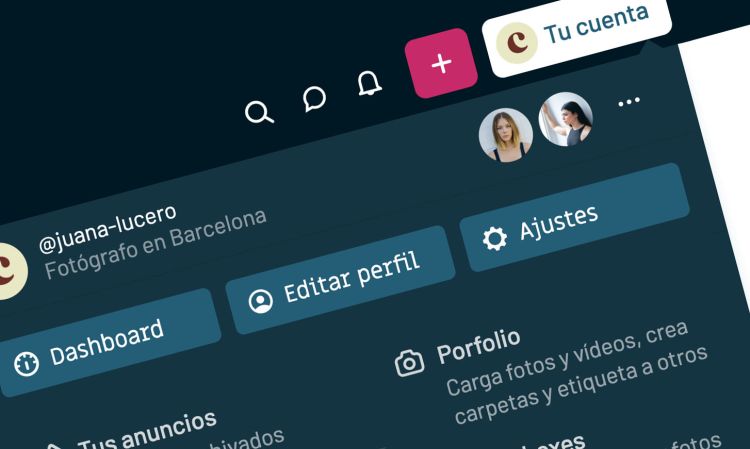Click the pink plus create button
This screenshot has width=750, height=449.
click(441, 63)
